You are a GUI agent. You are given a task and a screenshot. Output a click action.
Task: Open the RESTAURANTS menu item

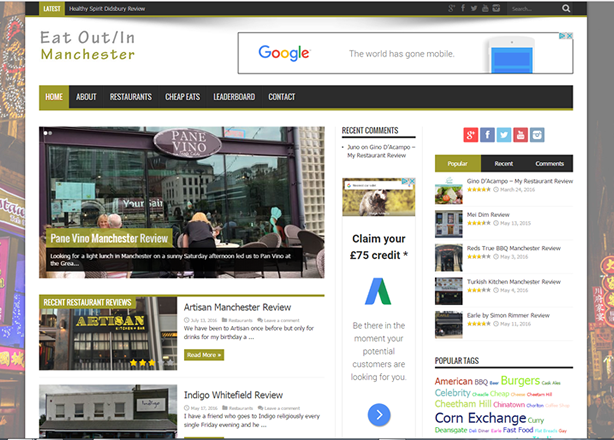tap(131, 97)
